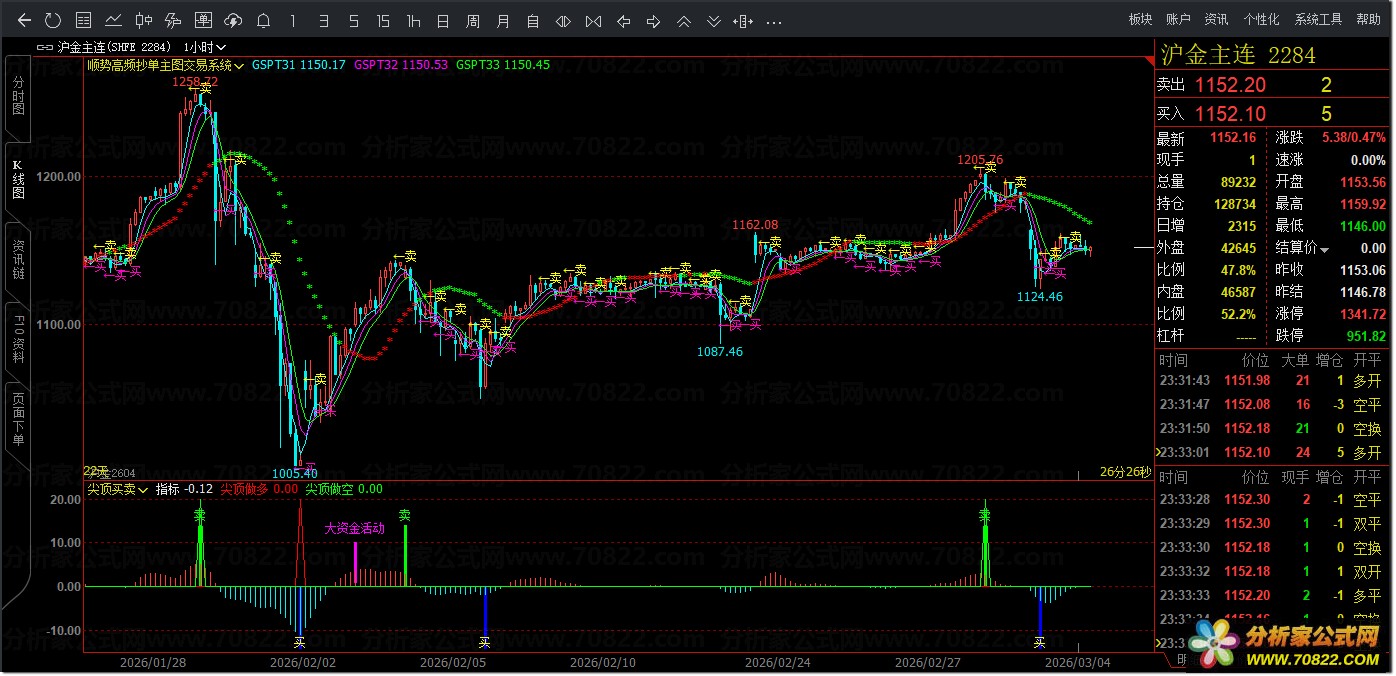Click the three-dot more options icon
The height and width of the screenshot is (676, 1396).
pyautogui.click(x=773, y=20)
